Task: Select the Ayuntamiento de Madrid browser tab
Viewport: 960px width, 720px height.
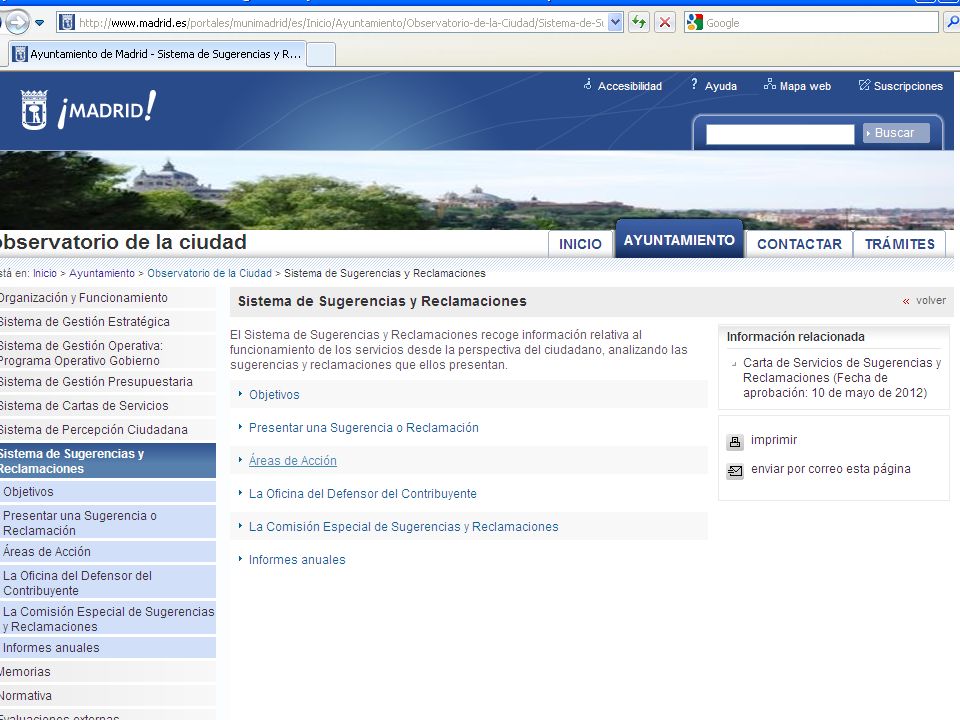Action: click(157, 54)
